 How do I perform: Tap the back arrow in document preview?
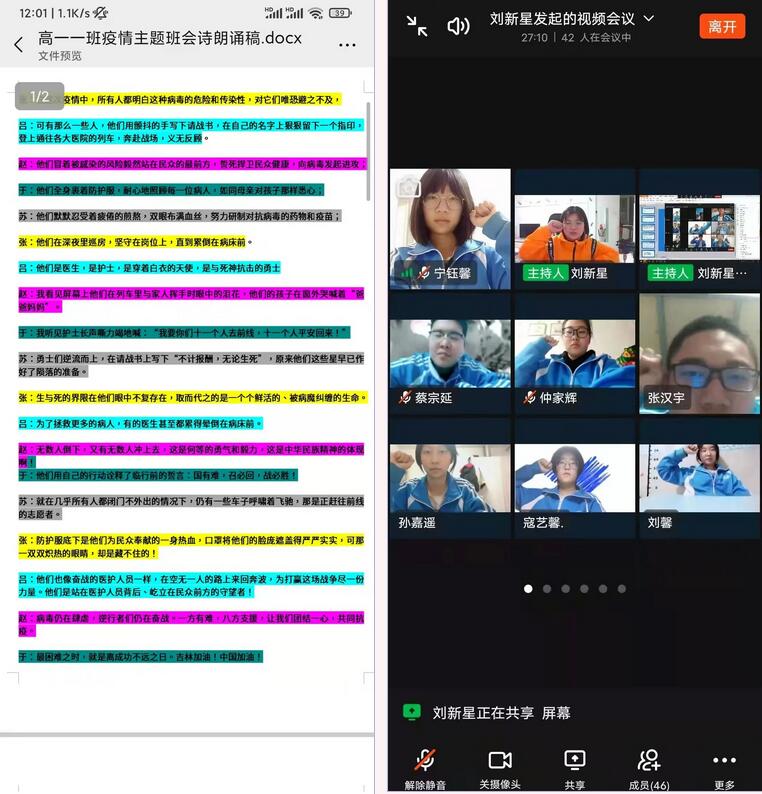tap(18, 45)
